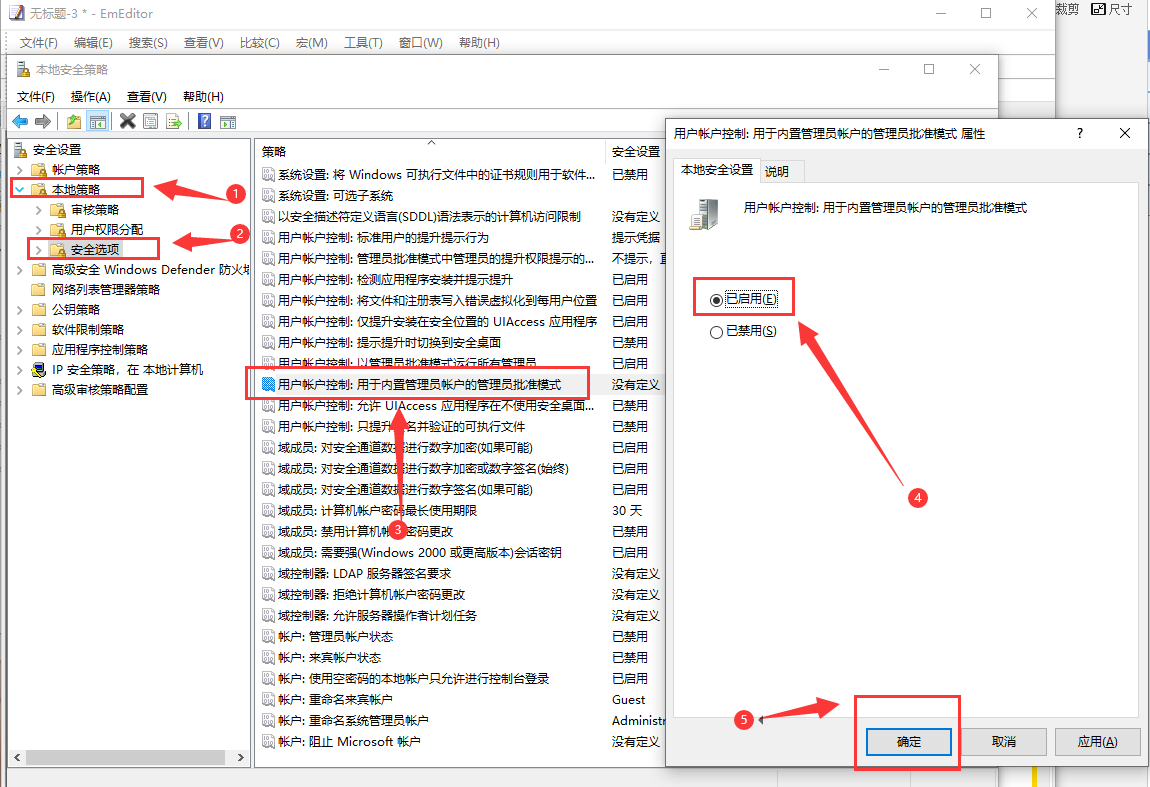Switch to the 本地安全设置 tab
The image size is (1150, 787).
[x=717, y=169]
